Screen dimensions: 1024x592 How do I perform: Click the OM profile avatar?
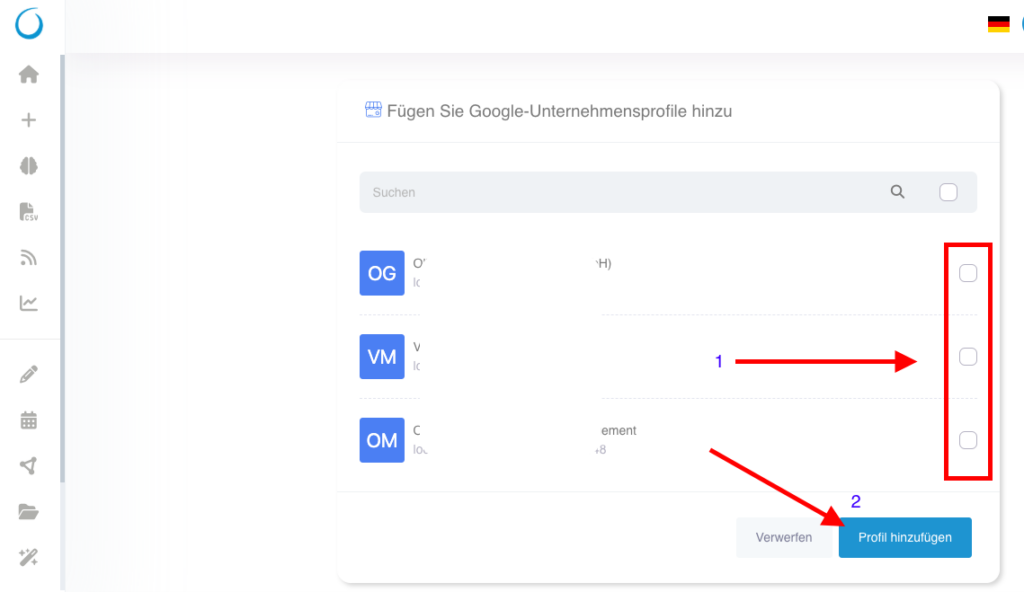click(x=382, y=440)
